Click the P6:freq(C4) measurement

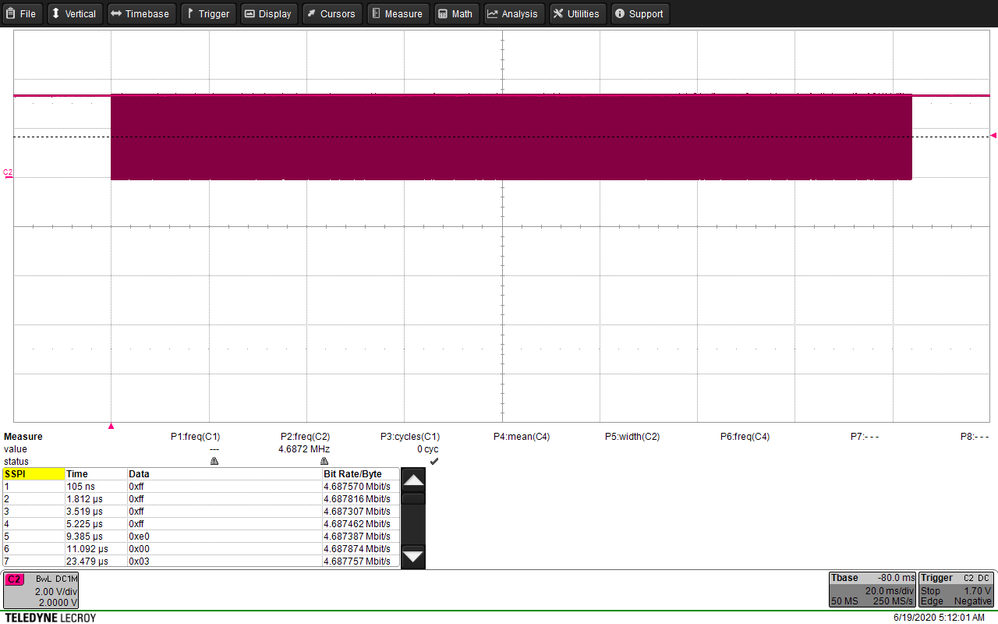click(x=745, y=437)
